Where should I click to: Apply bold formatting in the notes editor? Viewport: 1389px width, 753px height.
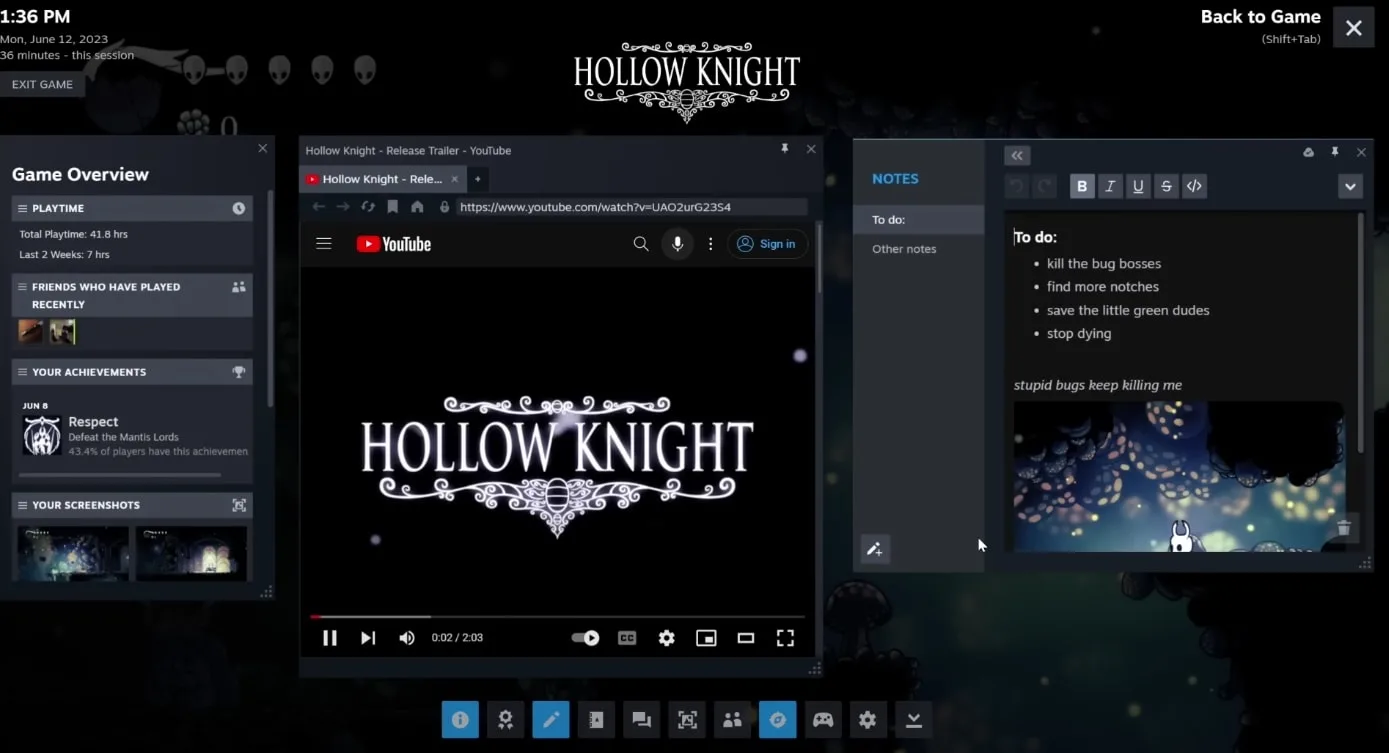click(1082, 186)
